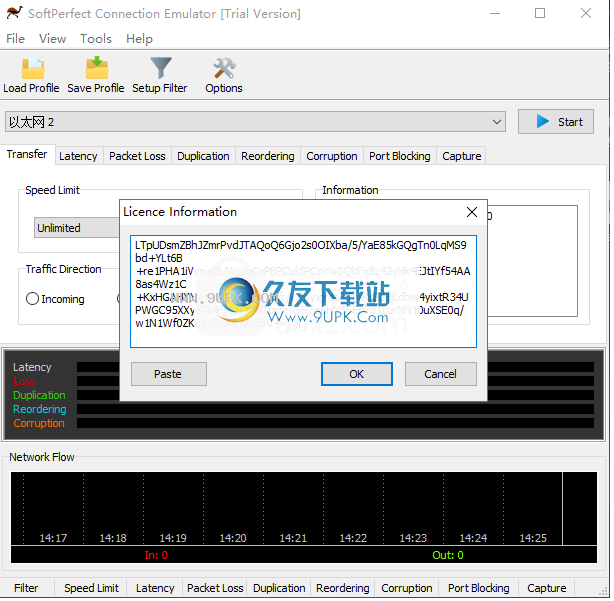This screenshot has height=601, width=614.
Task: Click Speed Limit in the status bar
Action: click(x=91, y=588)
